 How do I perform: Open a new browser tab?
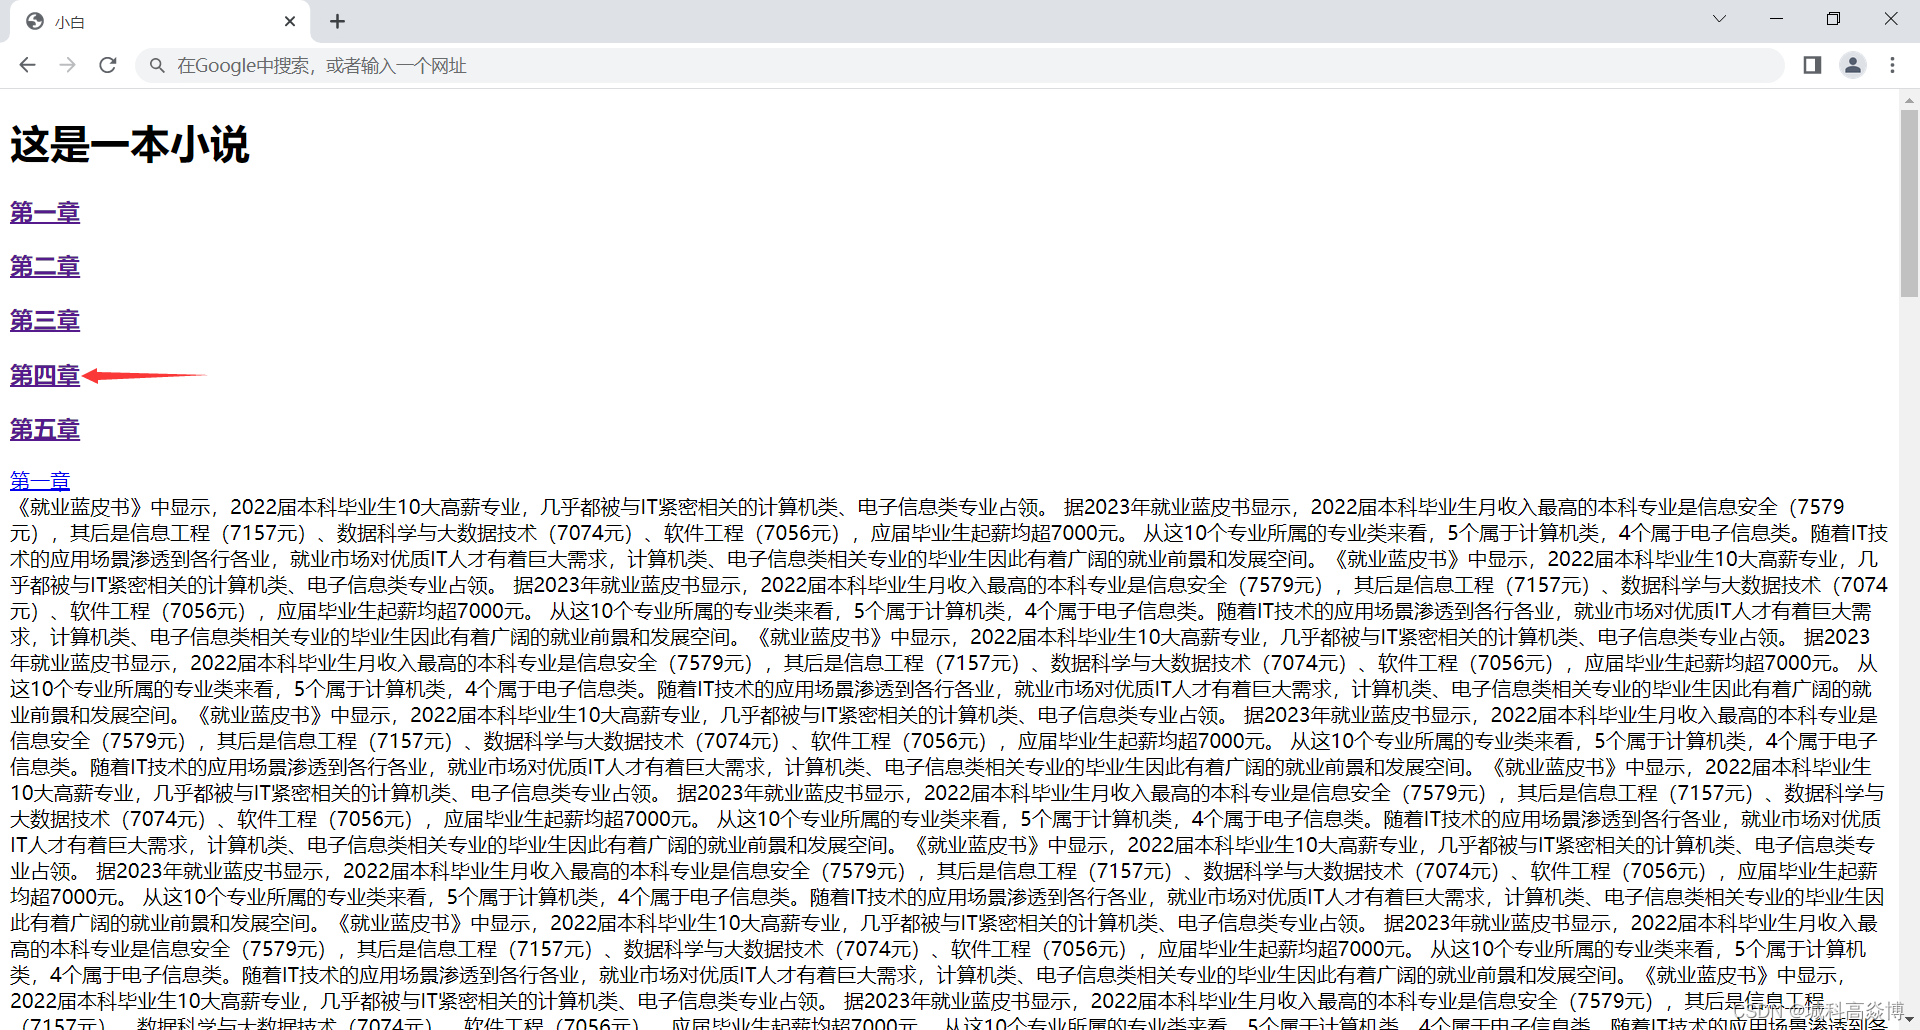[x=337, y=21]
